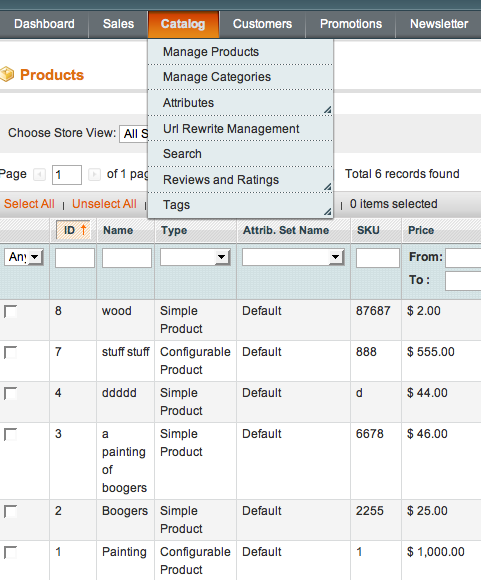Check the checkbox for a painting of boogers

[10, 435]
